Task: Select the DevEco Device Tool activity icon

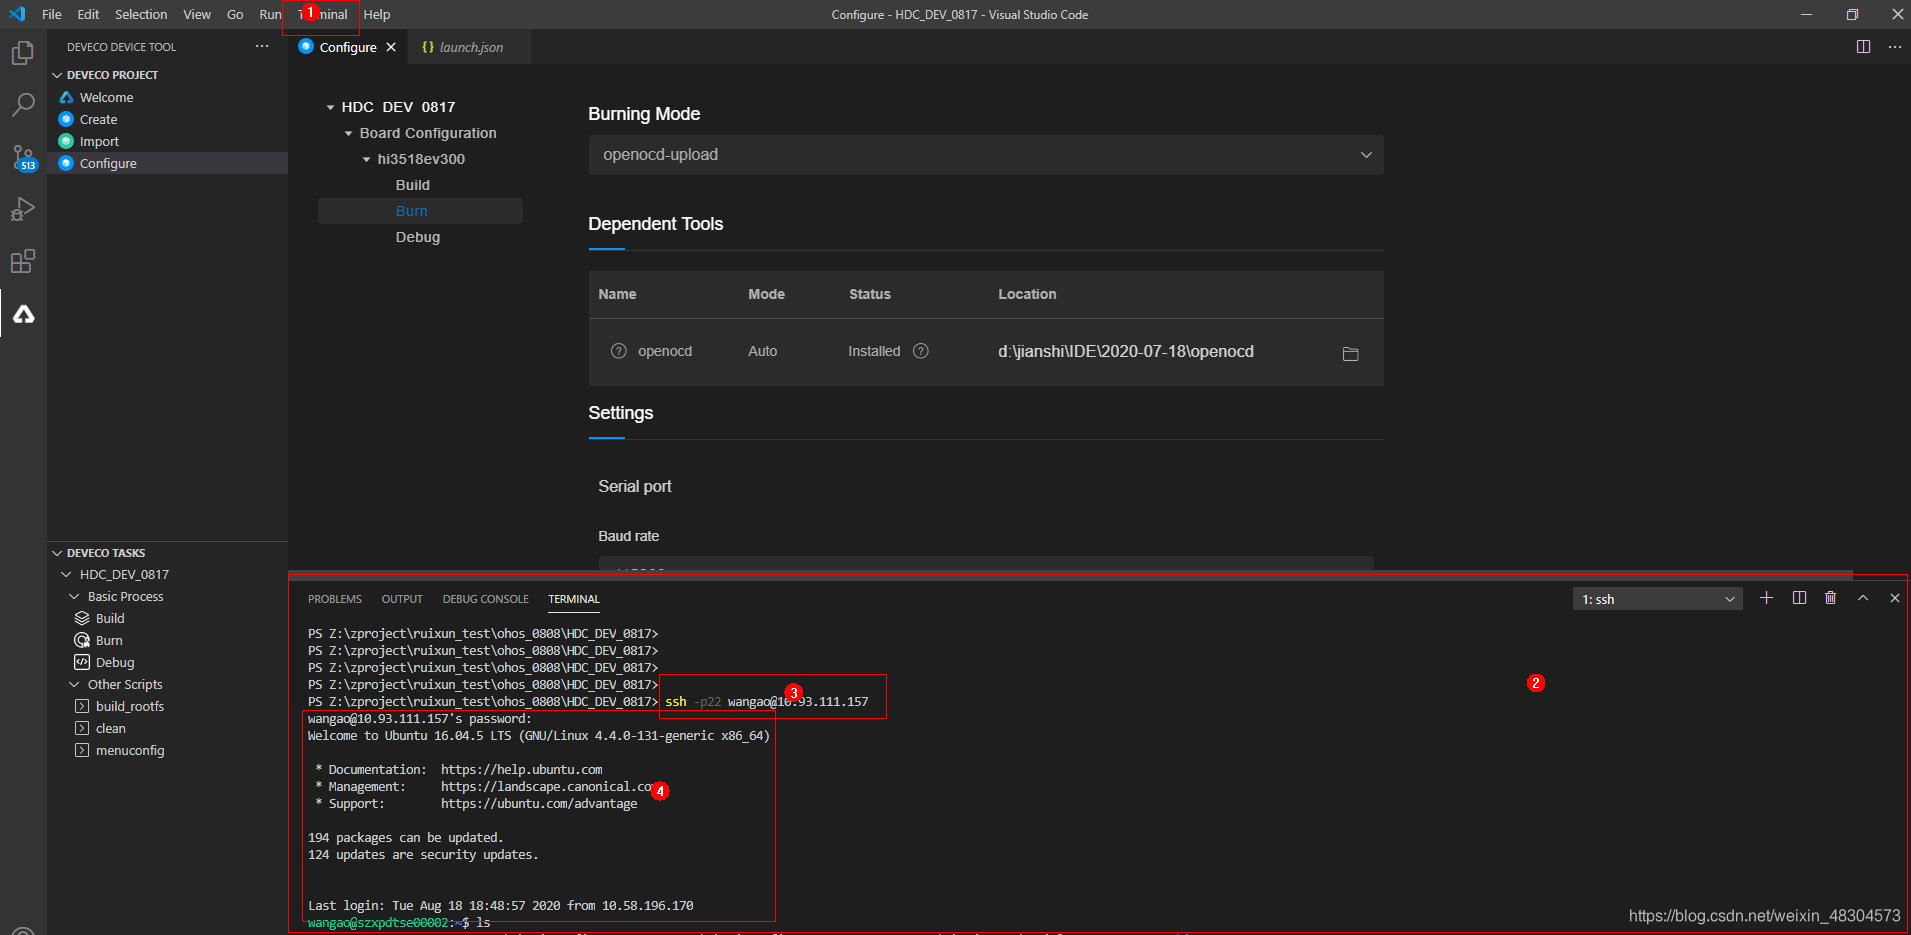Action: [24, 314]
